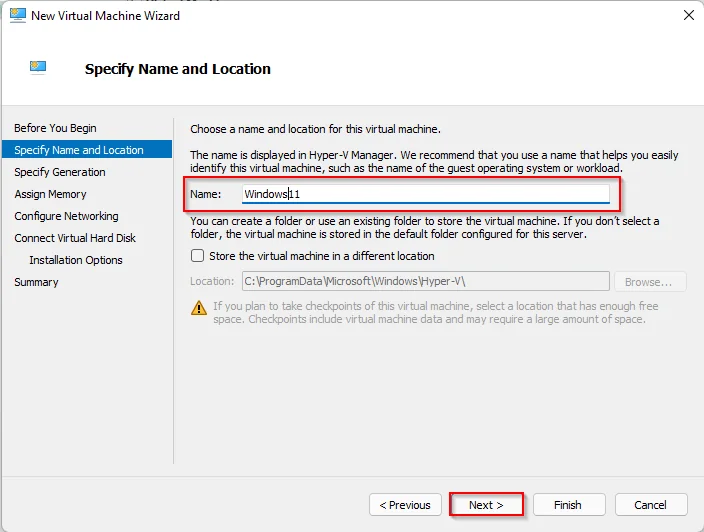The width and height of the screenshot is (704, 532).
Task: Click the checkpoints warning message text
Action: point(436,312)
